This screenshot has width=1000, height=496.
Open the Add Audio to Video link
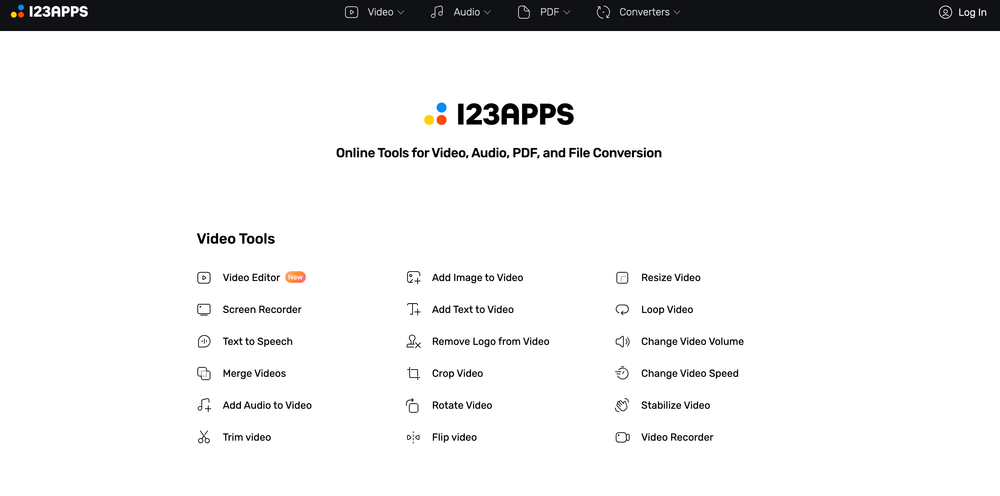click(267, 405)
